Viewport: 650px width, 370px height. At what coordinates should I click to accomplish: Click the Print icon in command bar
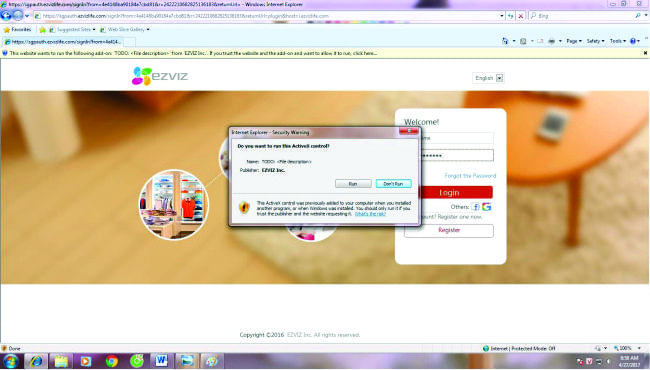coord(551,41)
